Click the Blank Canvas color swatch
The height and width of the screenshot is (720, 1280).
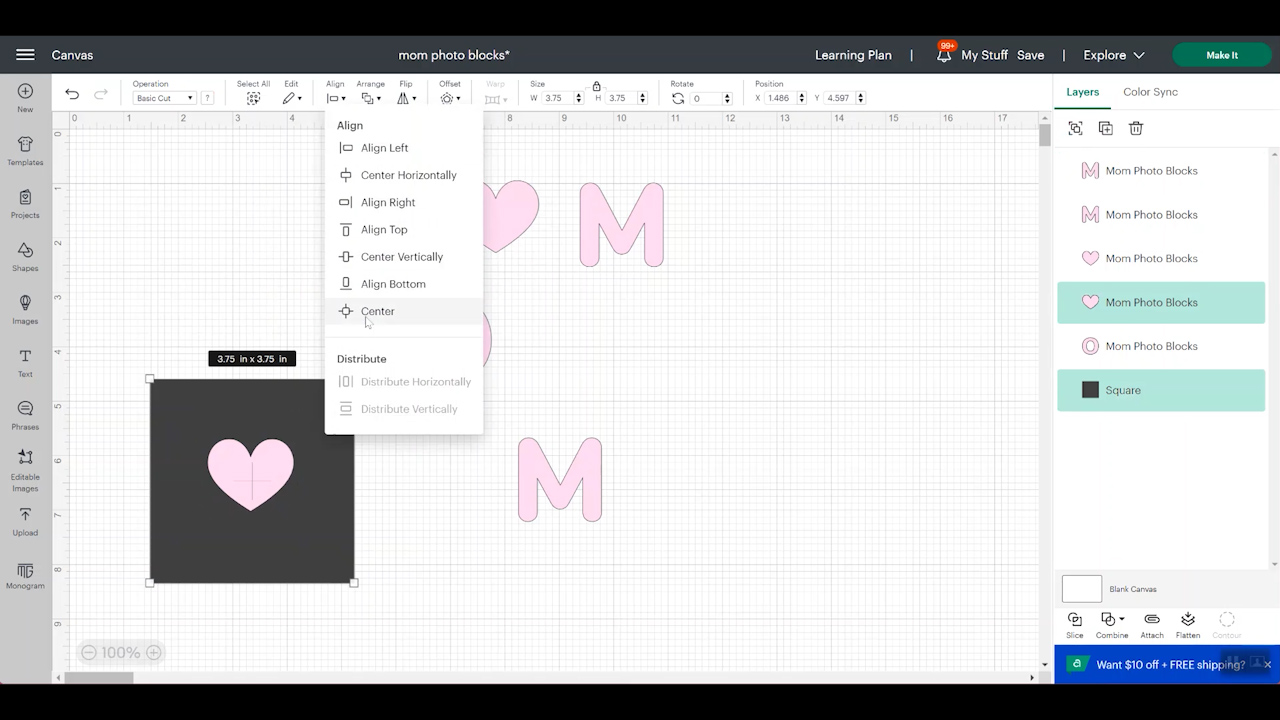click(1082, 589)
